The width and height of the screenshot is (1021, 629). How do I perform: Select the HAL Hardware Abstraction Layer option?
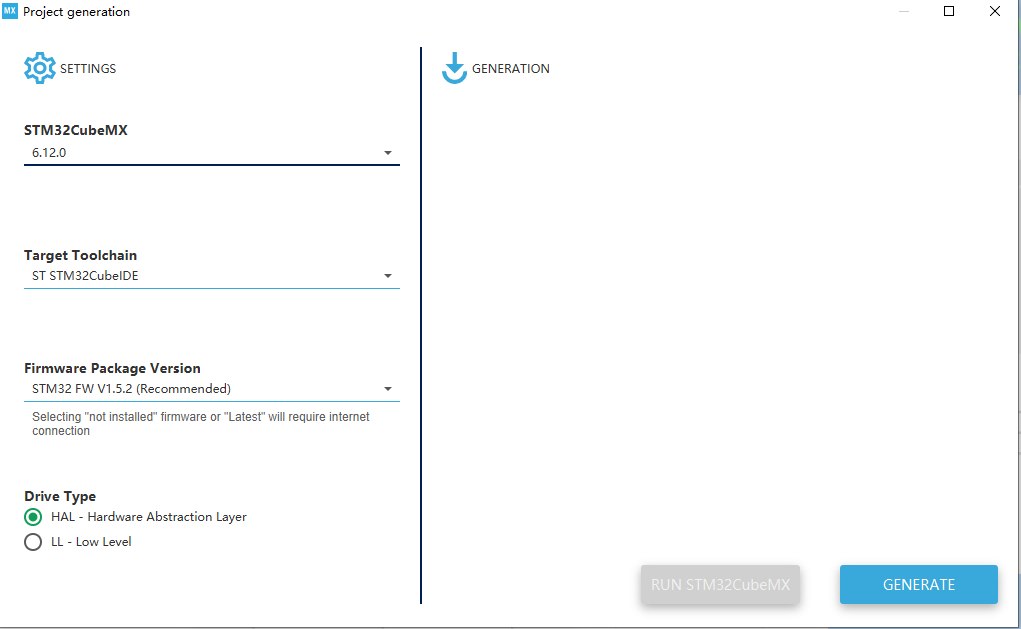pyautogui.click(x=33, y=517)
